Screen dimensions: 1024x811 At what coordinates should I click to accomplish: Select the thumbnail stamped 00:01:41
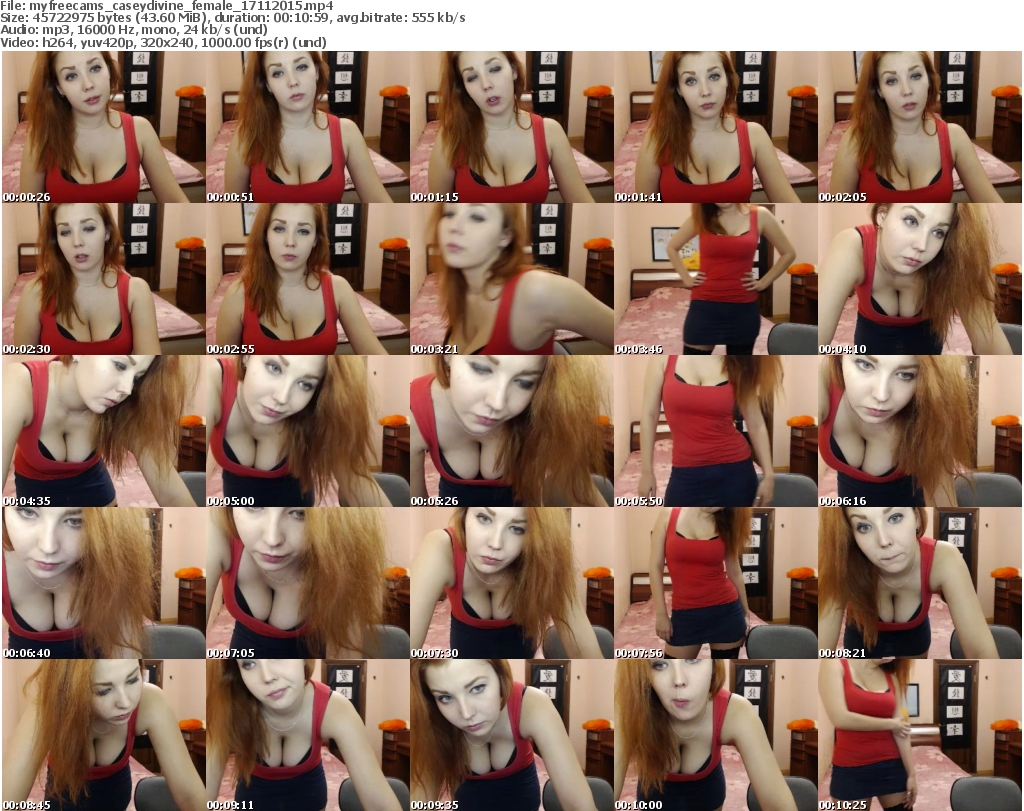[x=716, y=127]
